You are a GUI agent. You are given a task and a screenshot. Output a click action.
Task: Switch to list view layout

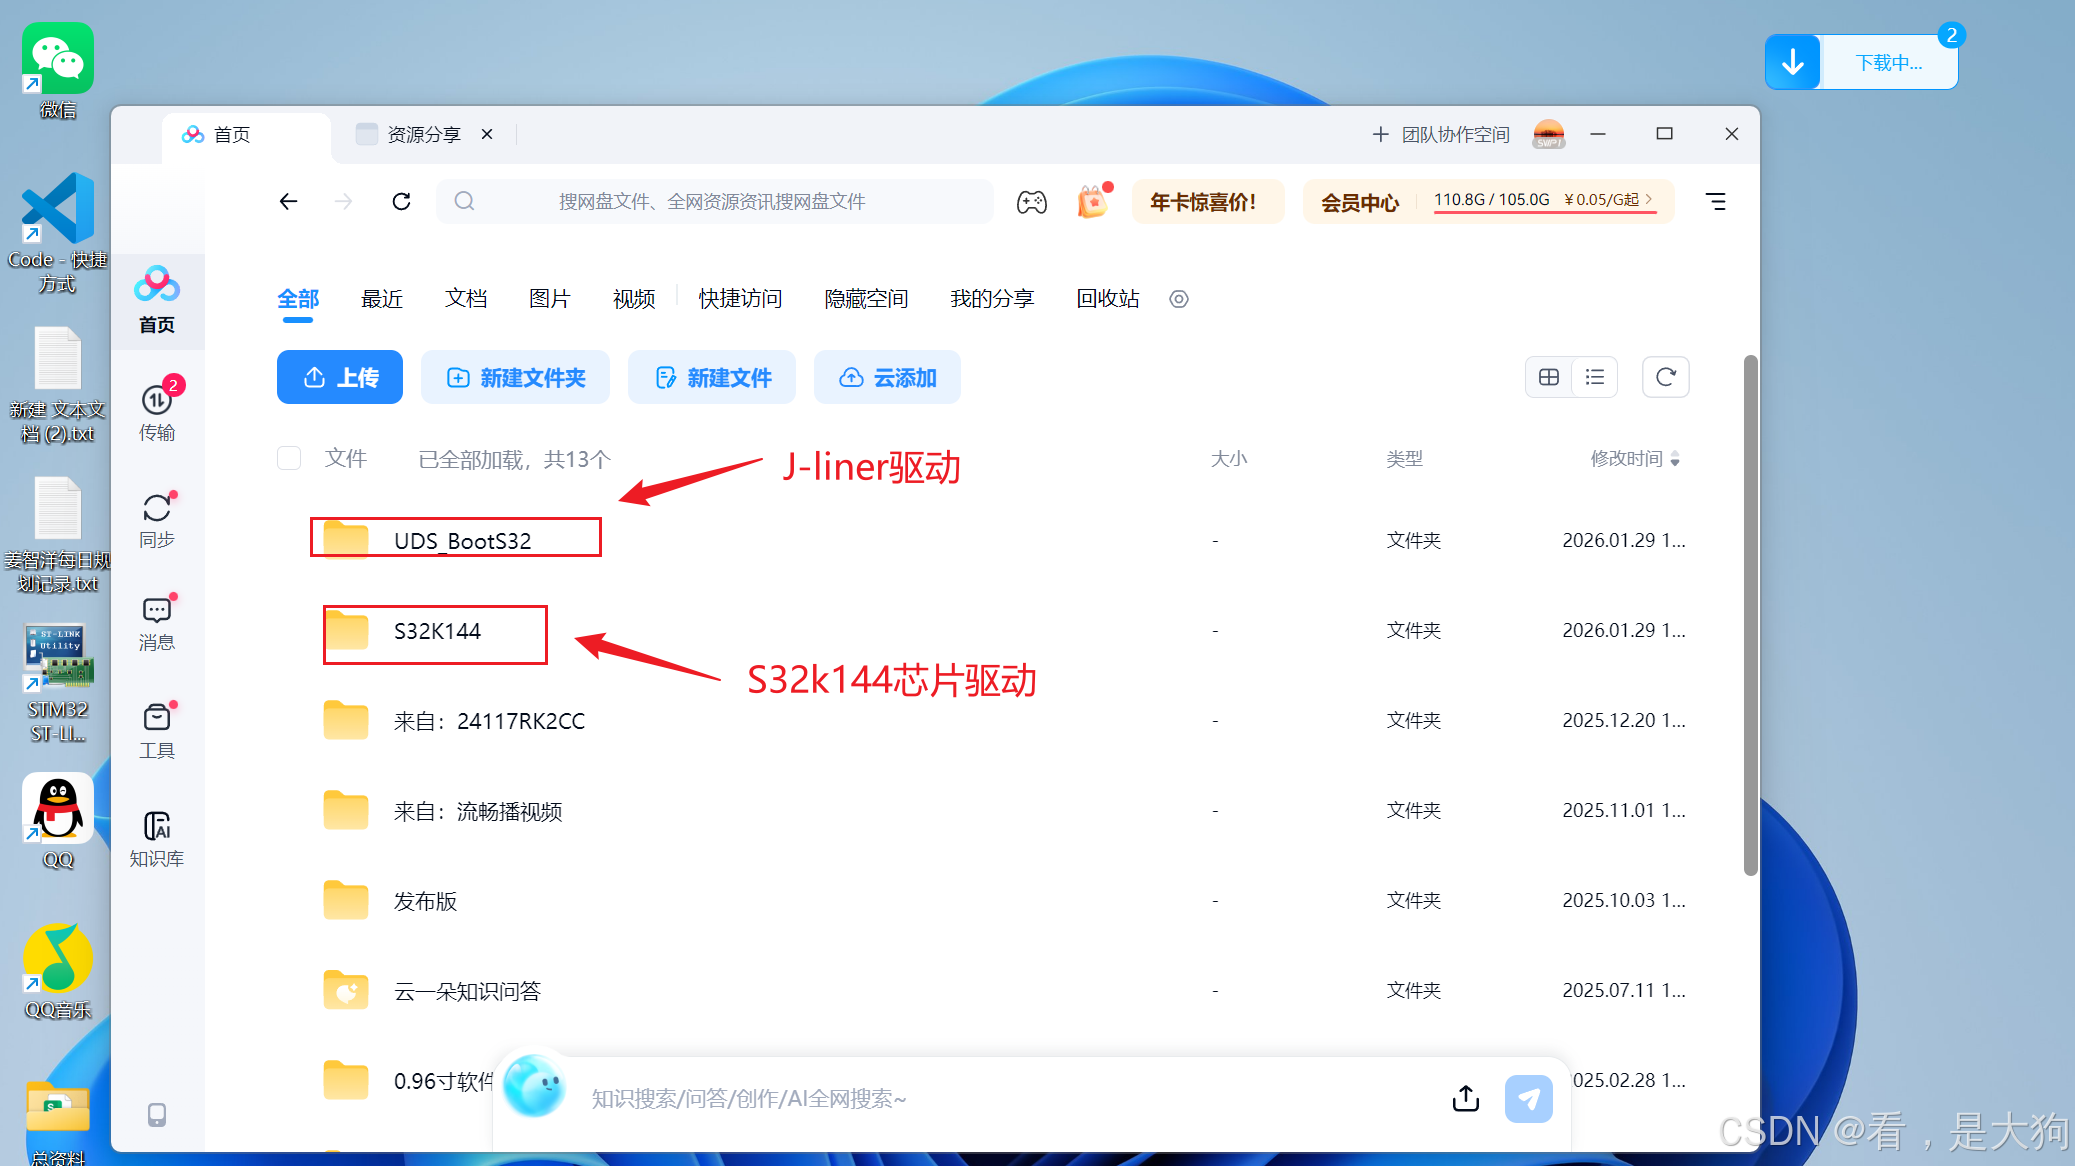1595,377
